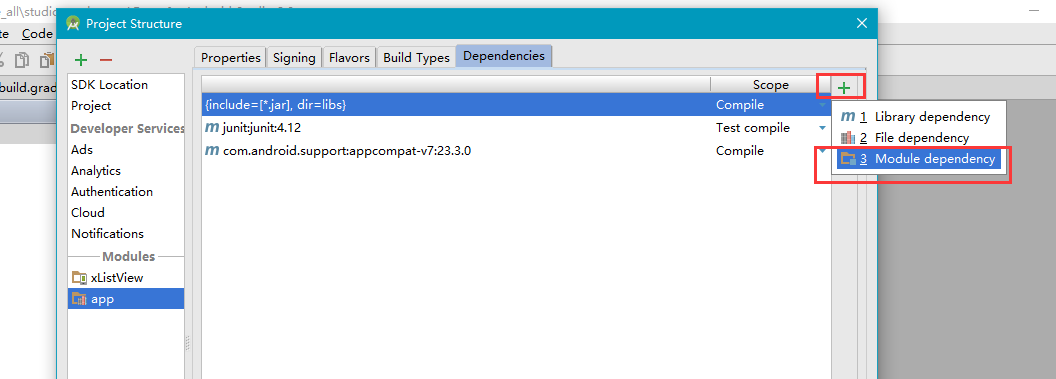Screen dimensions: 1056x379
Task: Select the app module
Action: click(x=126, y=299)
